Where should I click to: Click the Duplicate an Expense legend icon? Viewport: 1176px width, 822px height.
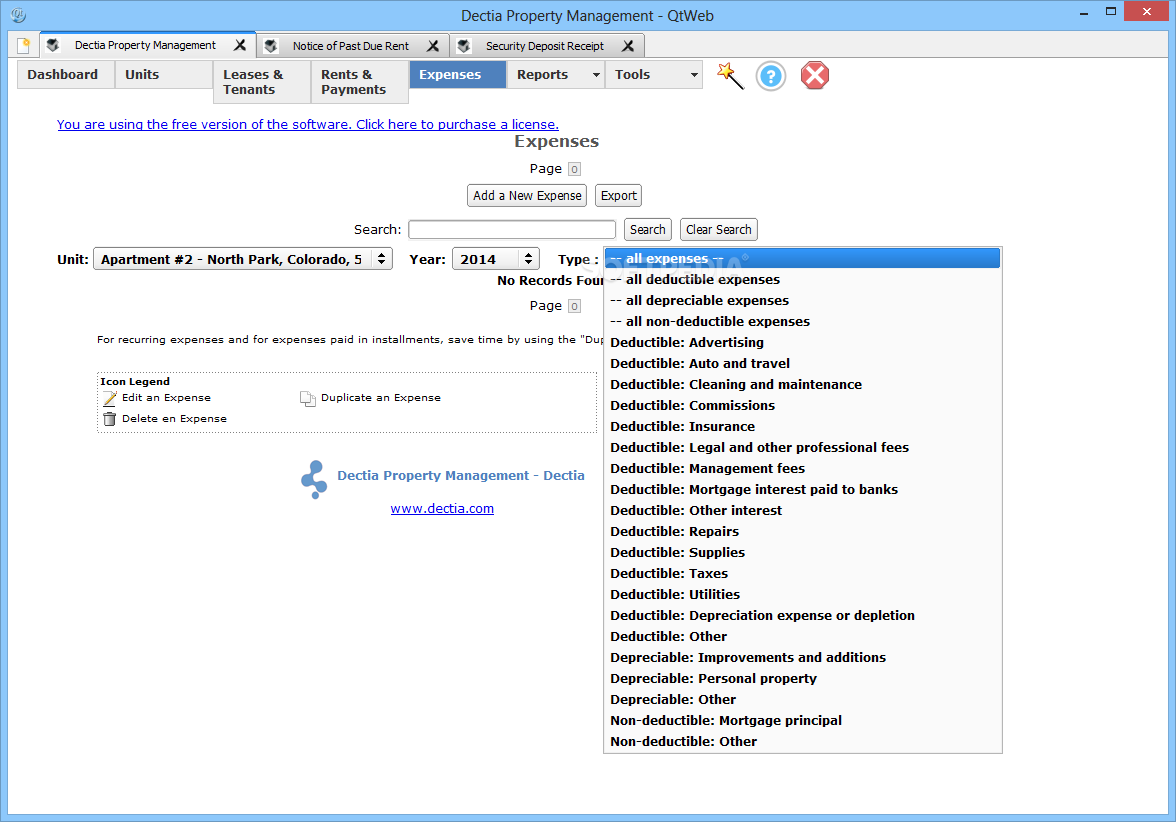(308, 398)
